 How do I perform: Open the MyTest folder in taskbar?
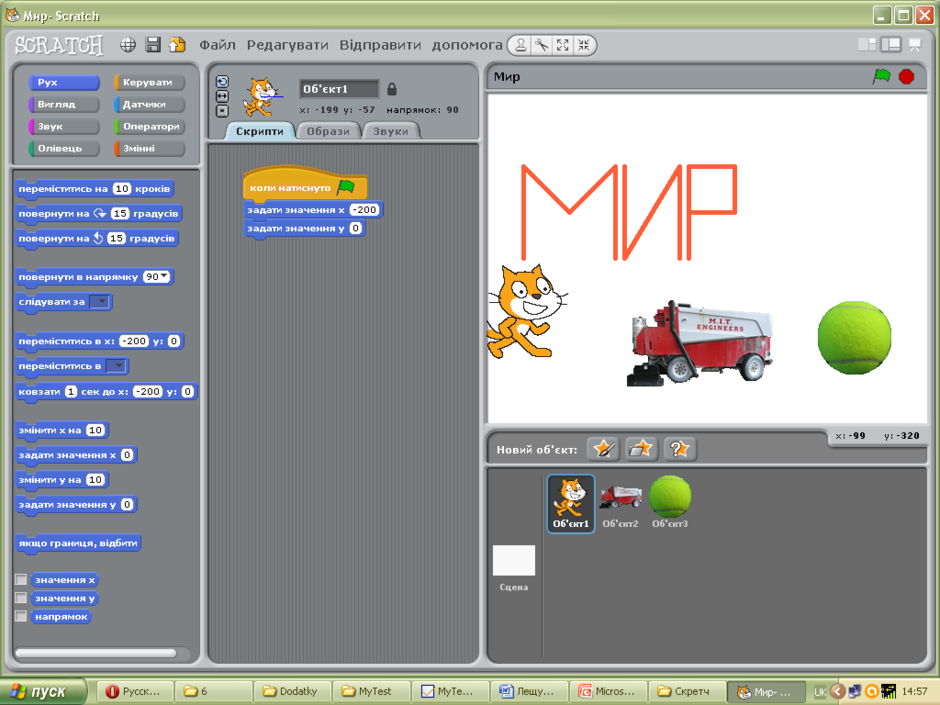click(370, 691)
